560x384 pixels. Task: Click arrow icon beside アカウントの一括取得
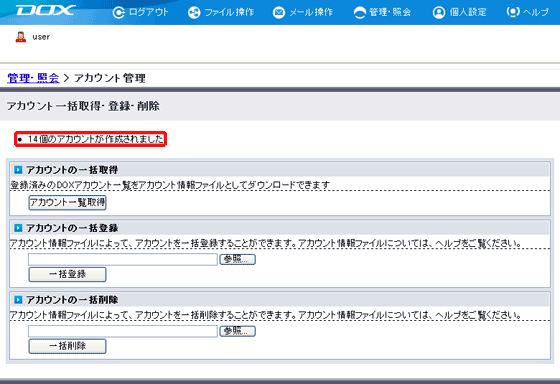click(18, 170)
